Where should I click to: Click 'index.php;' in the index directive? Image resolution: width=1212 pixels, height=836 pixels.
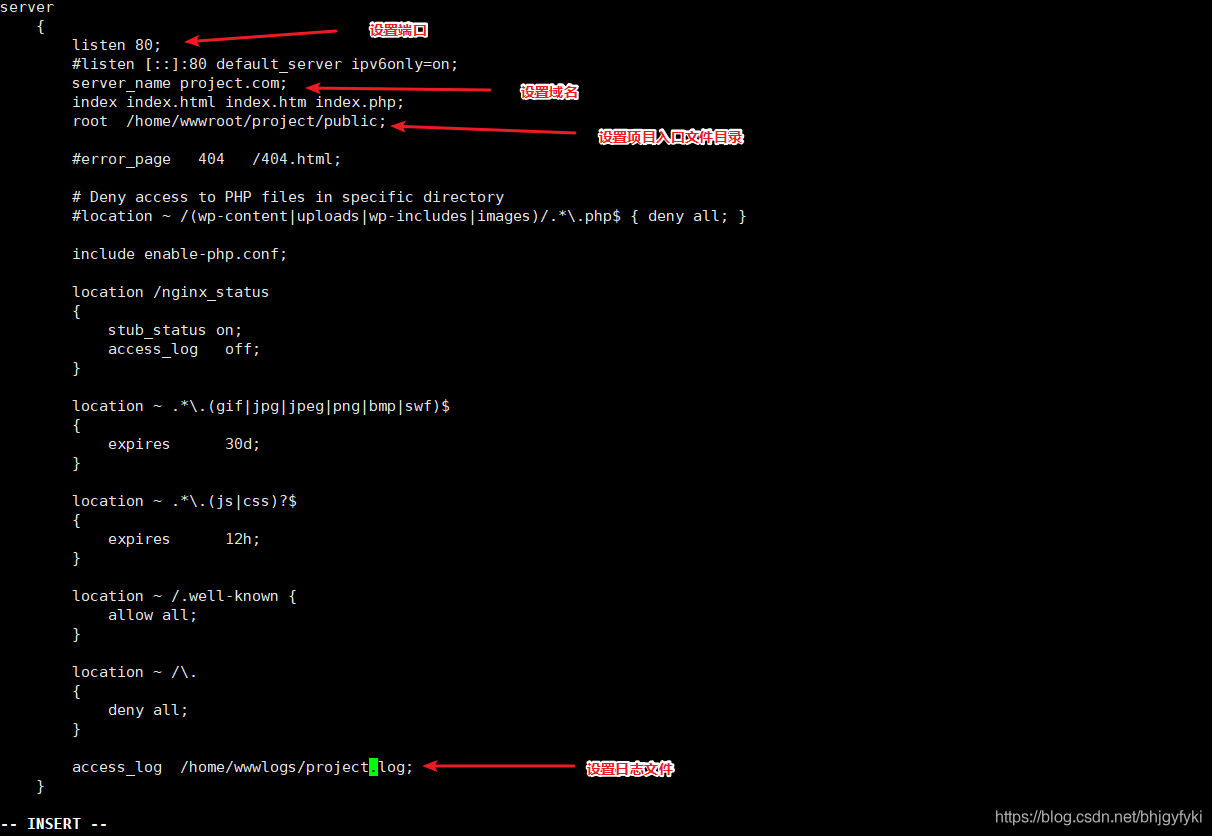pyautogui.click(x=360, y=102)
